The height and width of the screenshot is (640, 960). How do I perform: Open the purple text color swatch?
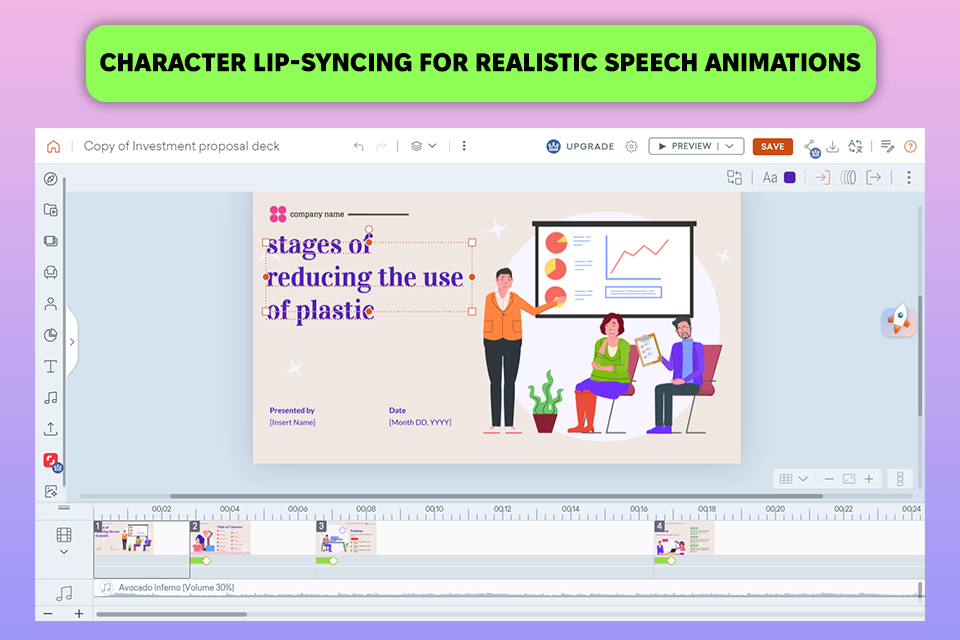[x=790, y=178]
